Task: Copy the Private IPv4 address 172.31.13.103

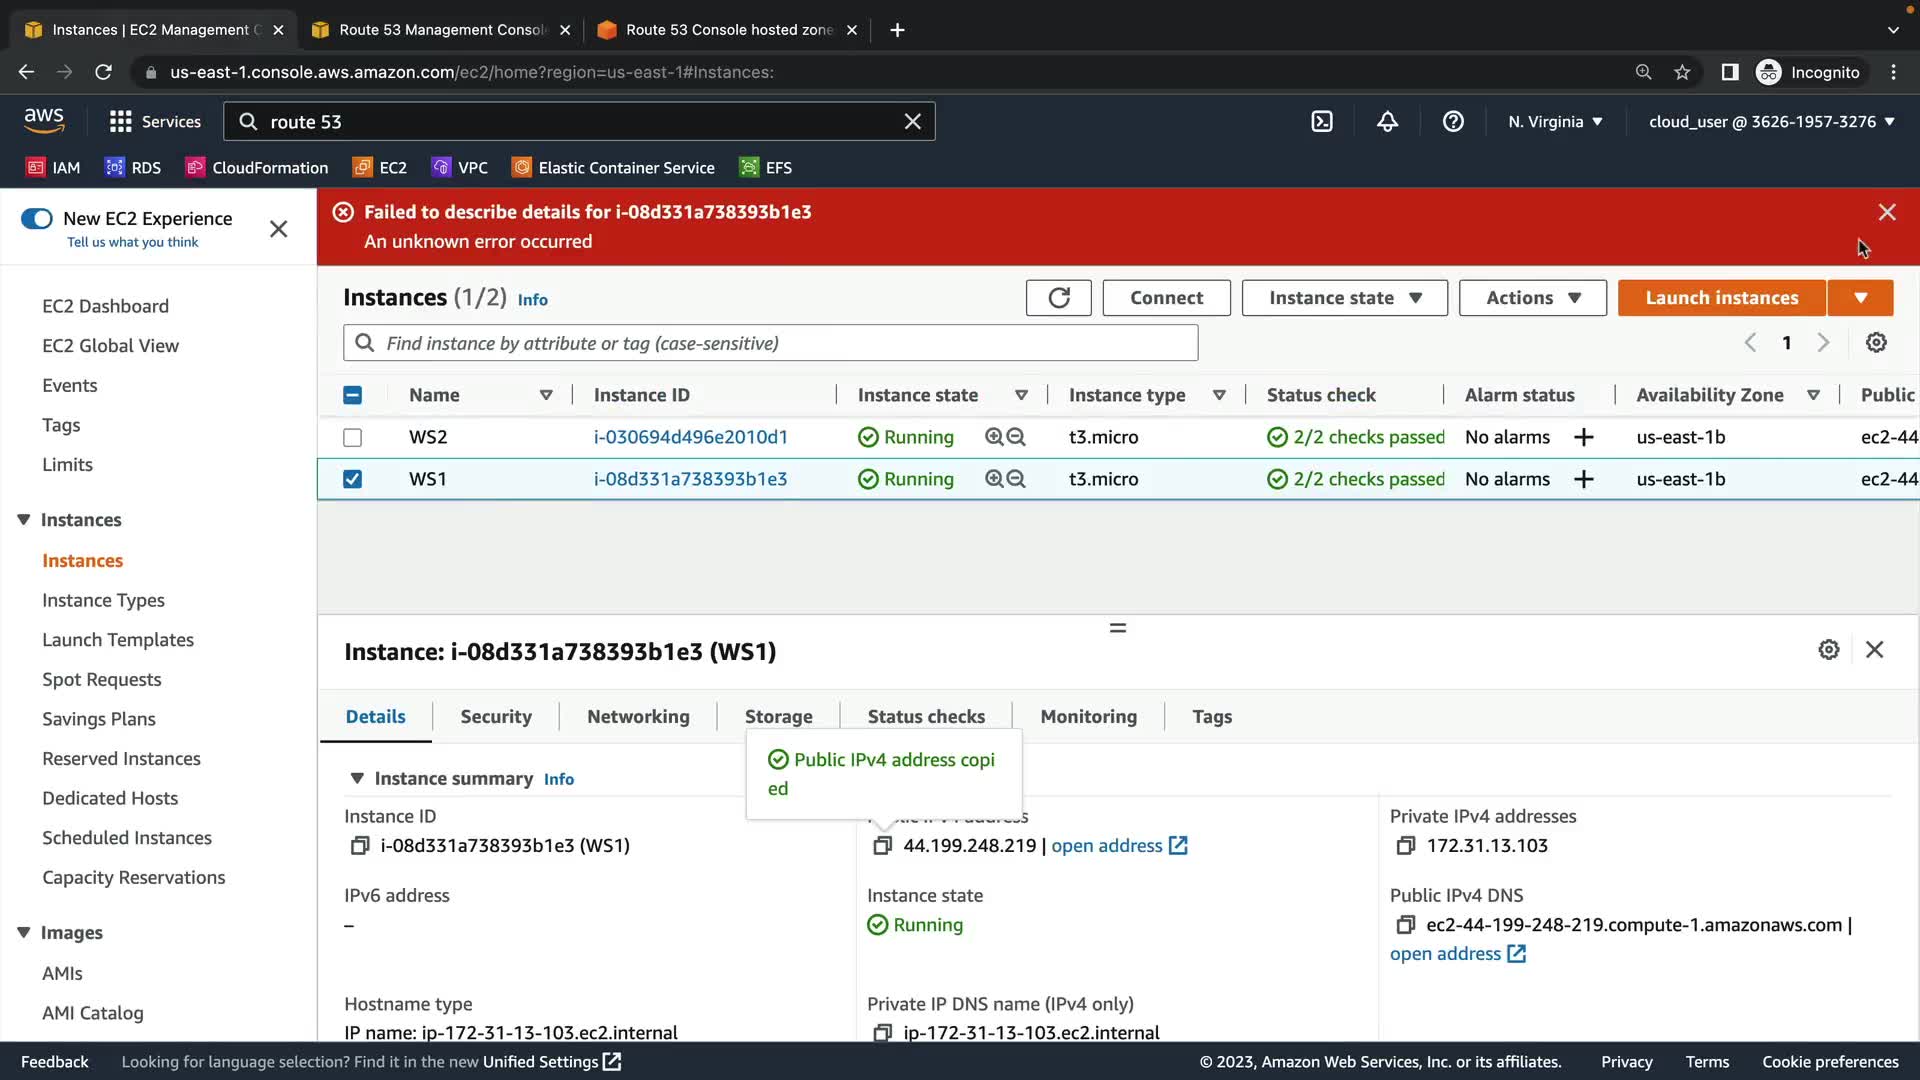Action: point(1405,846)
